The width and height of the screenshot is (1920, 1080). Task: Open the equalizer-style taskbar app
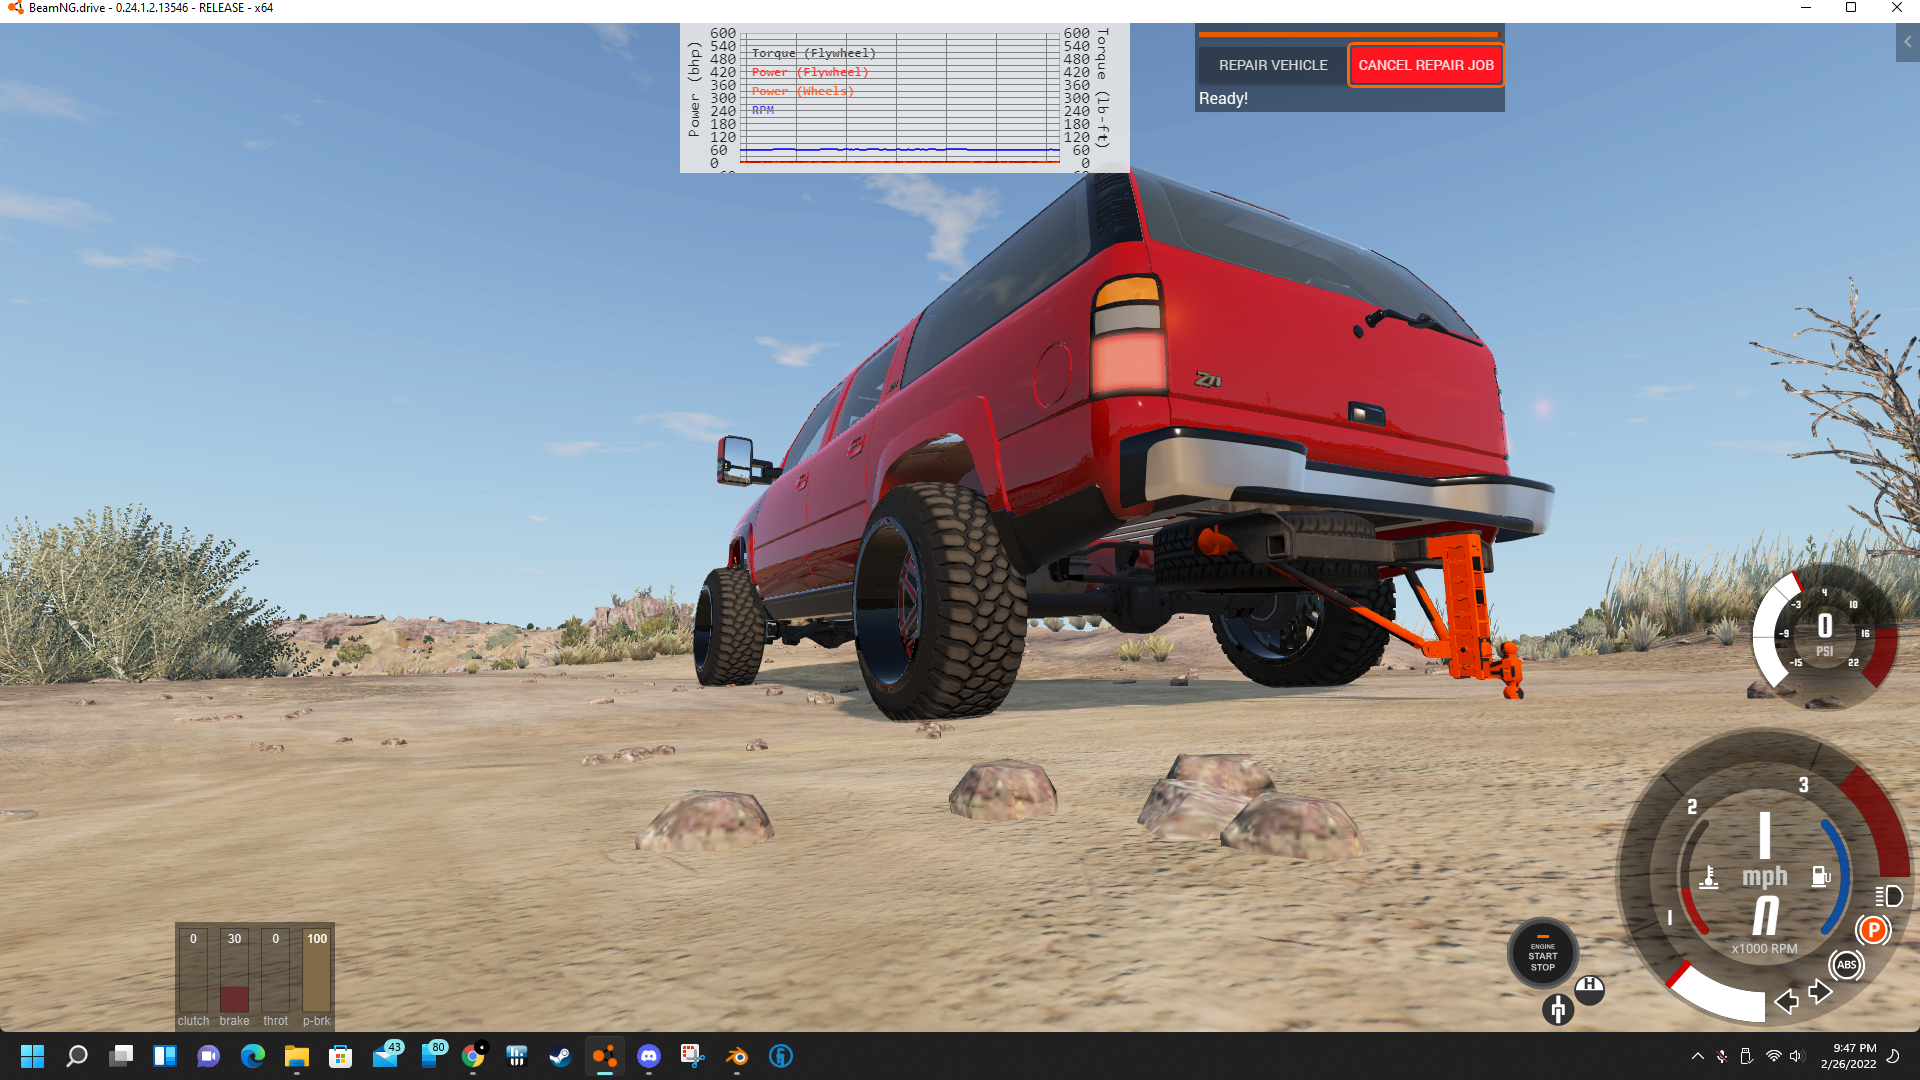pyautogui.click(x=516, y=1056)
